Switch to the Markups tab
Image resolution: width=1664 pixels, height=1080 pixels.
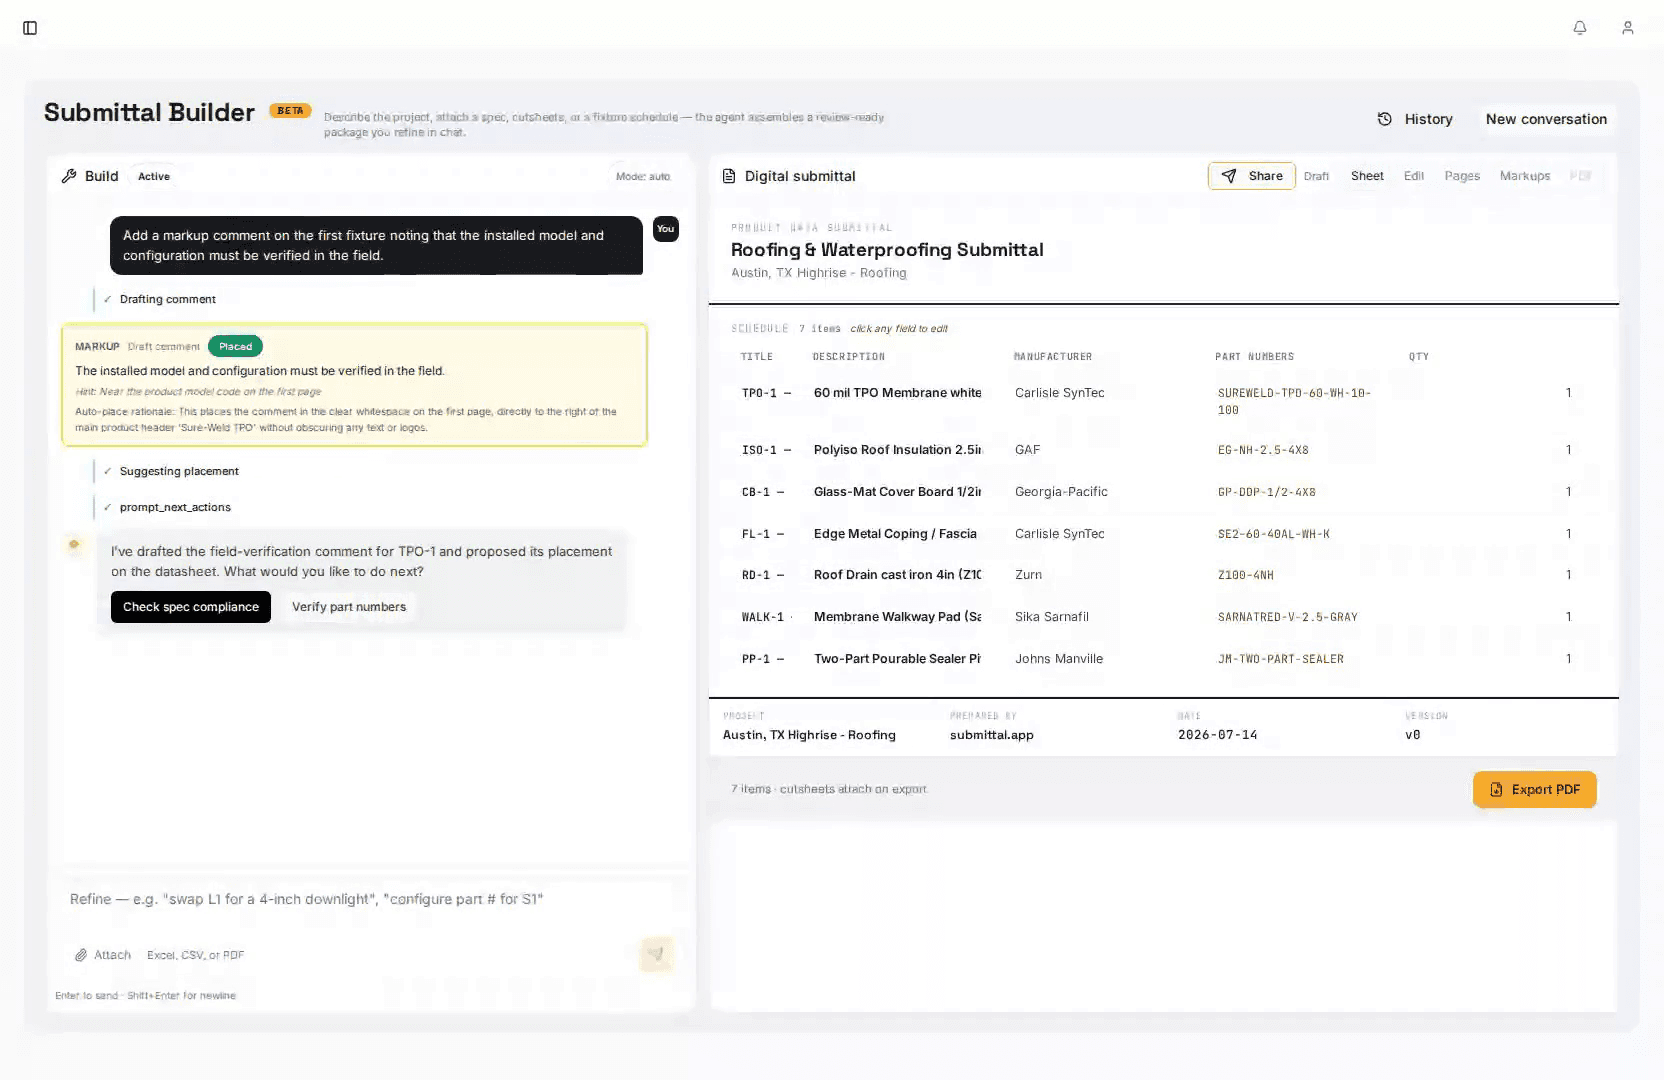(x=1525, y=176)
